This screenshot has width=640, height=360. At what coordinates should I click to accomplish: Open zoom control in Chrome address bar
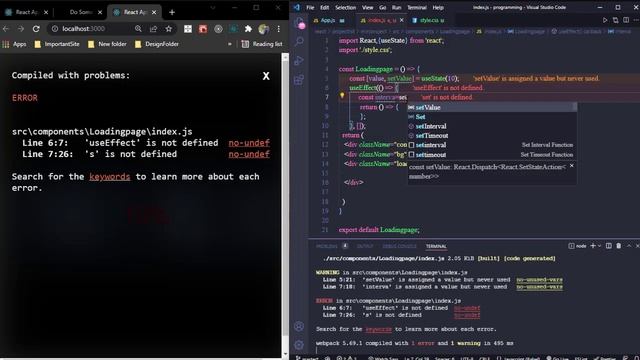(x=138, y=29)
